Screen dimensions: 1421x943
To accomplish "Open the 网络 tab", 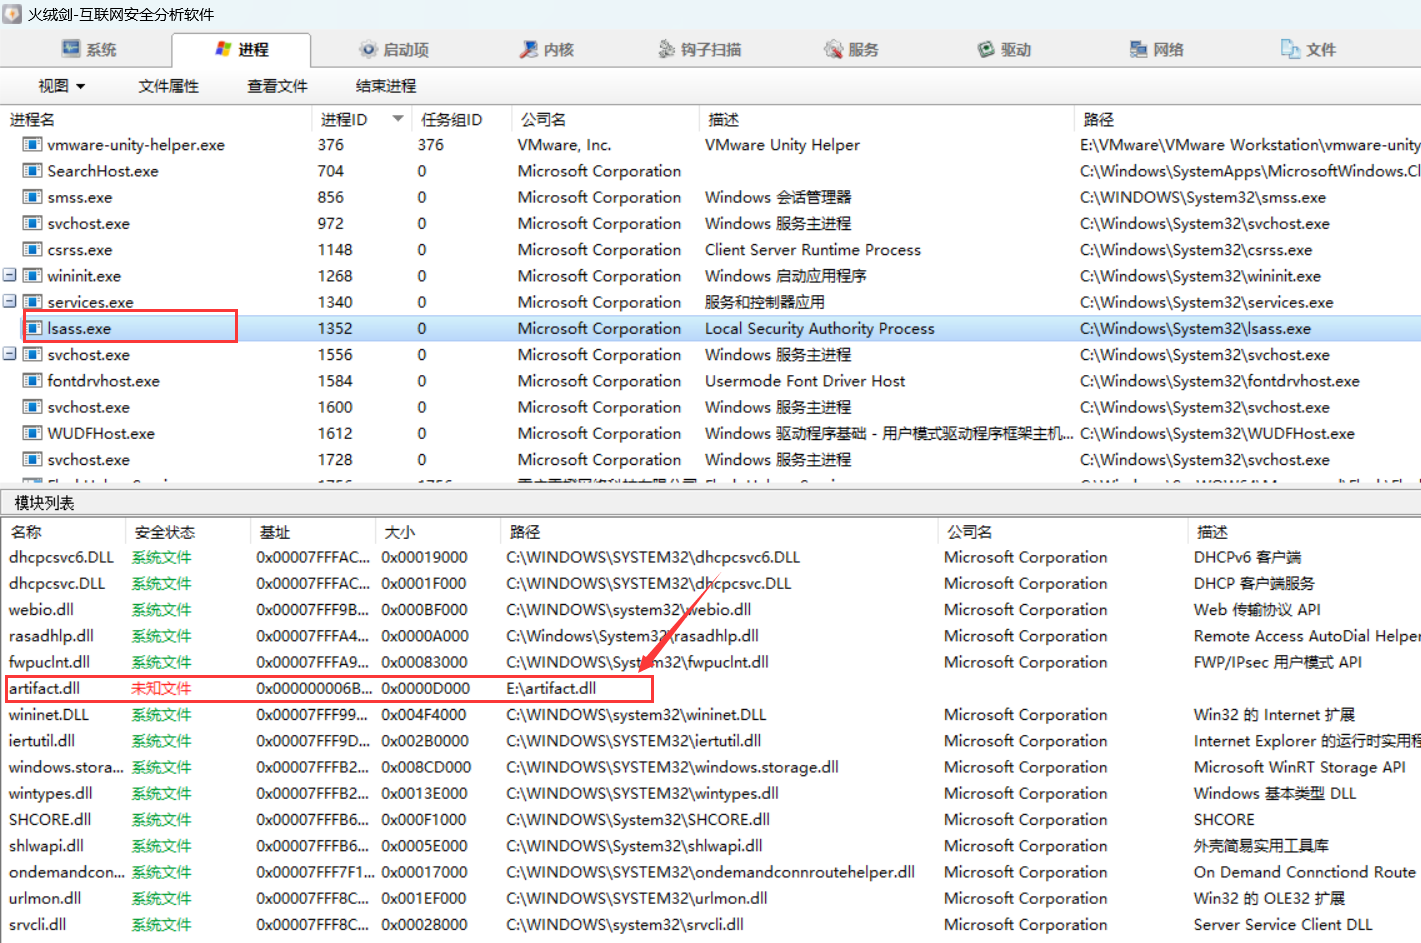I will [x=1156, y=49].
